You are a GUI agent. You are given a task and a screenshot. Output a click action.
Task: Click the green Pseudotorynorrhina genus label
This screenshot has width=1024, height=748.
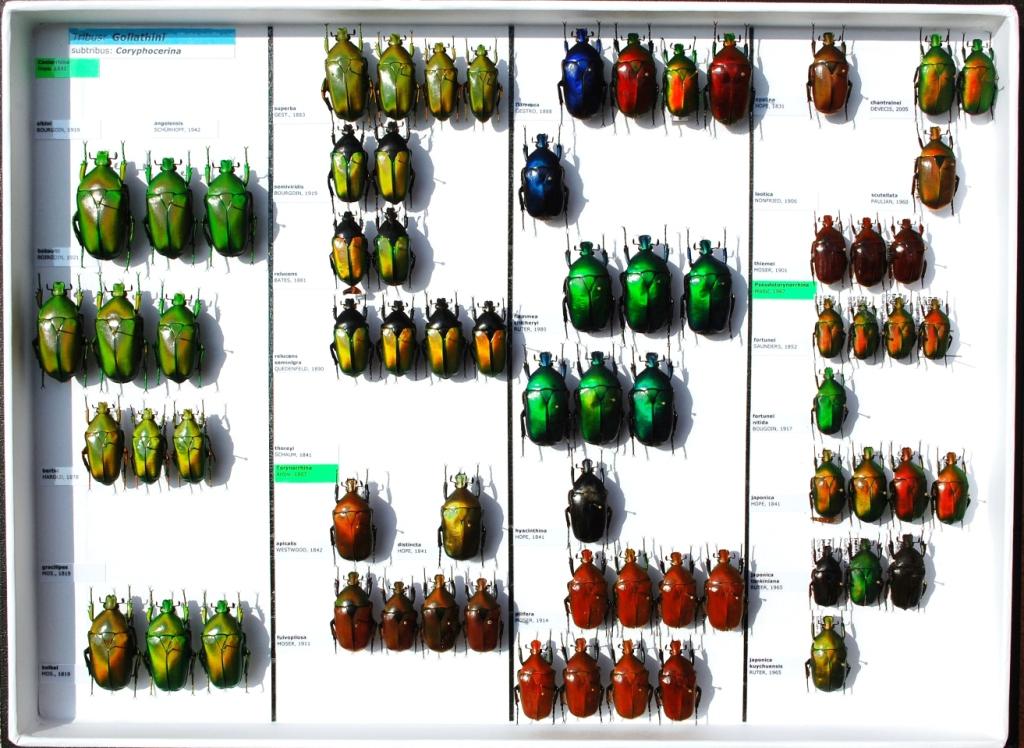click(783, 289)
